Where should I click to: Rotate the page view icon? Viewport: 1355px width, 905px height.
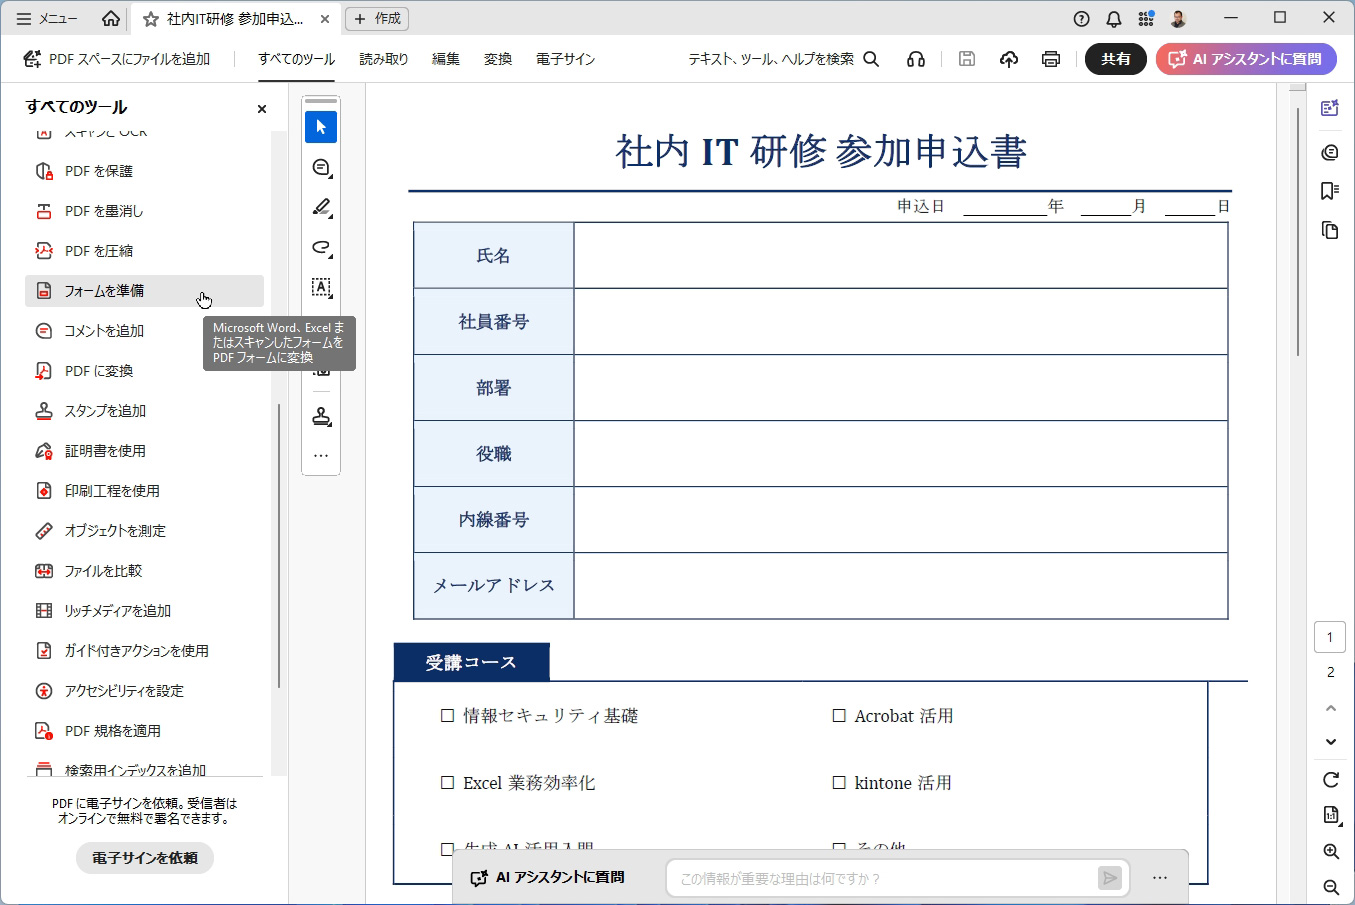[1331, 780]
